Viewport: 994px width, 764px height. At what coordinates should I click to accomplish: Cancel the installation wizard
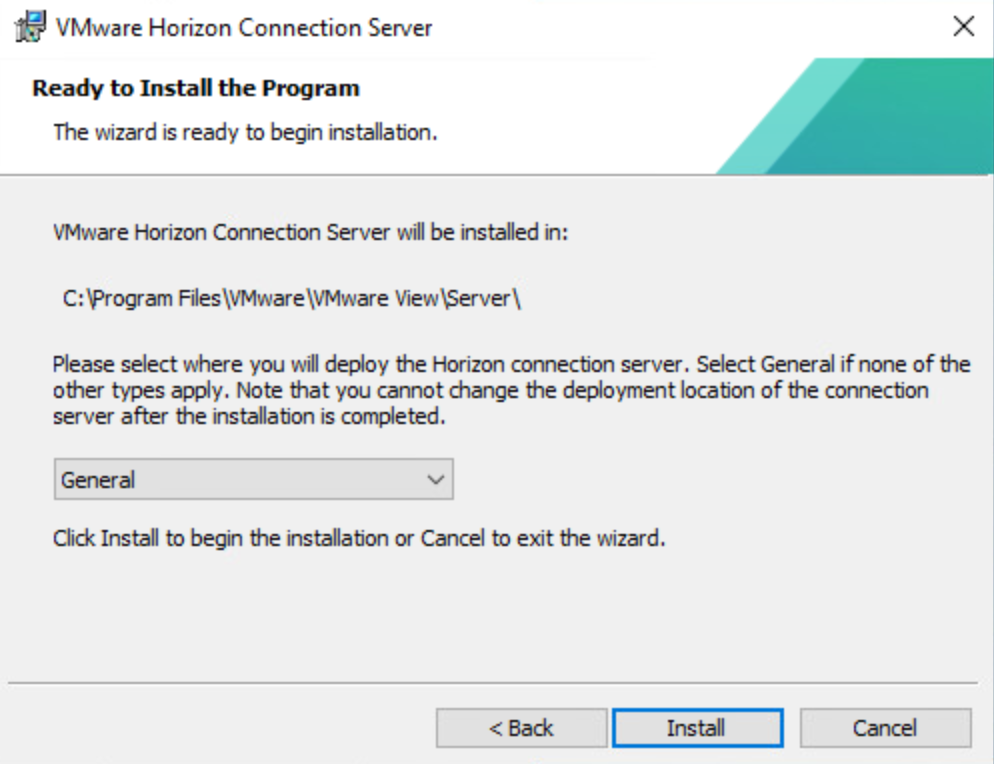(x=884, y=728)
